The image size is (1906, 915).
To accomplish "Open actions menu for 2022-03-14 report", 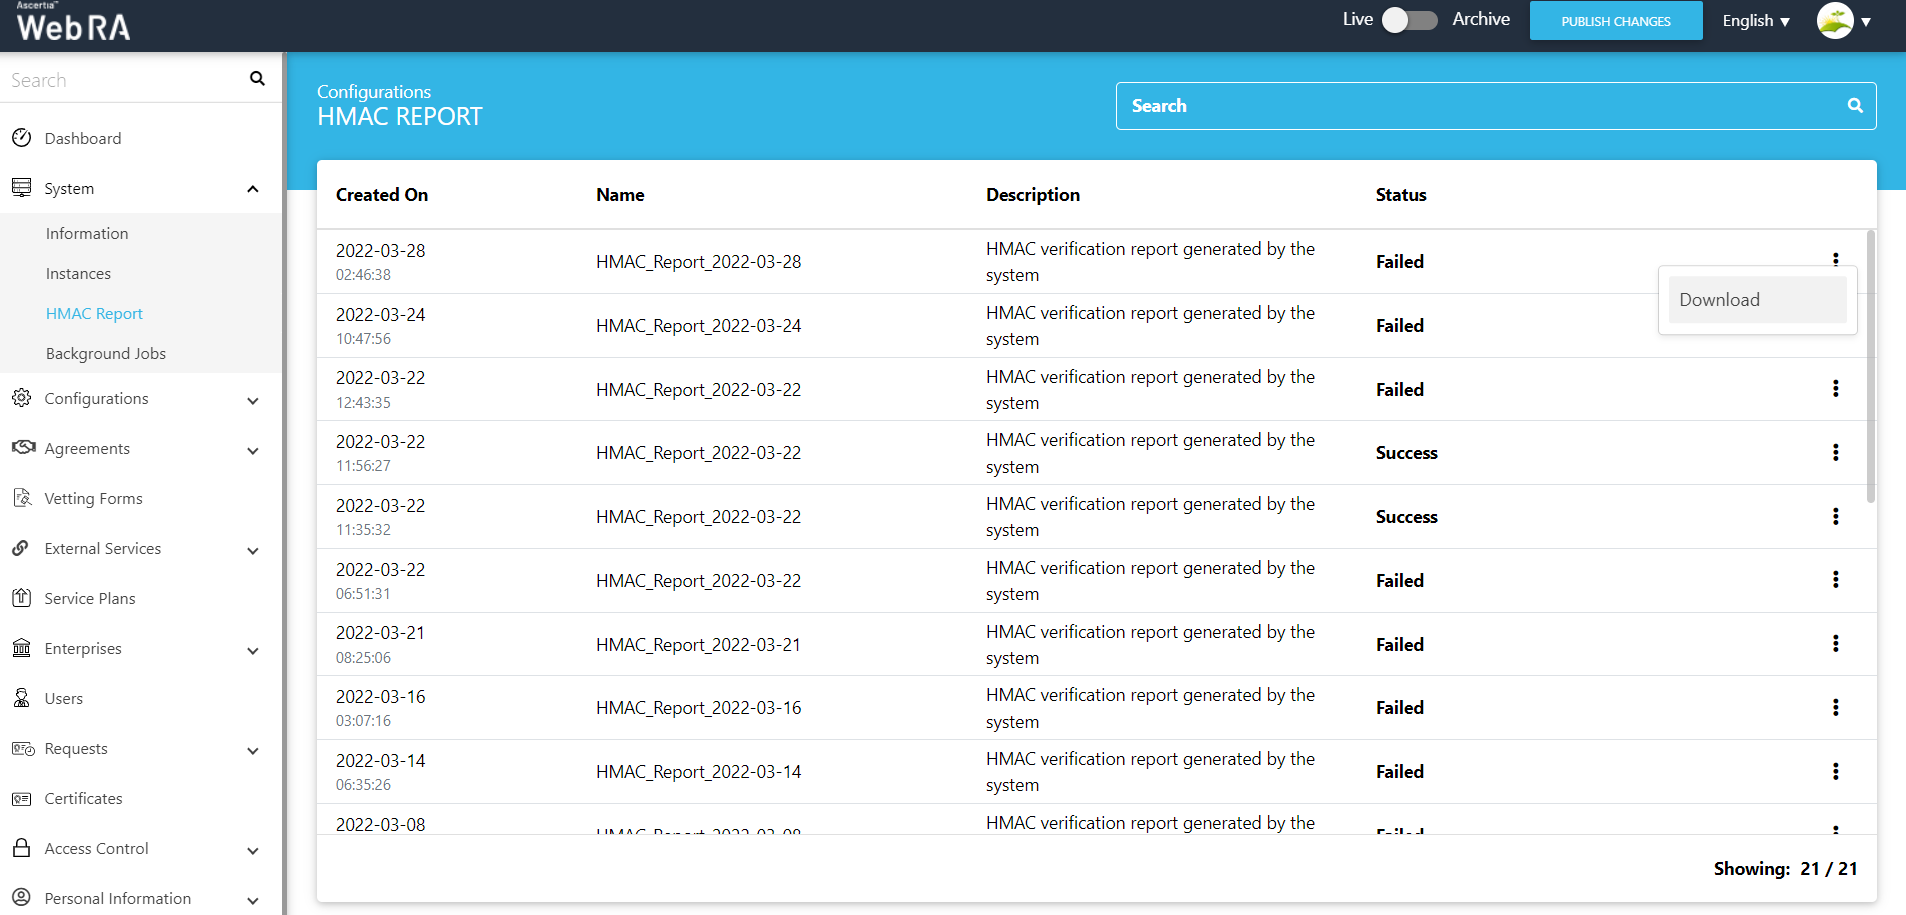I will (x=1835, y=772).
